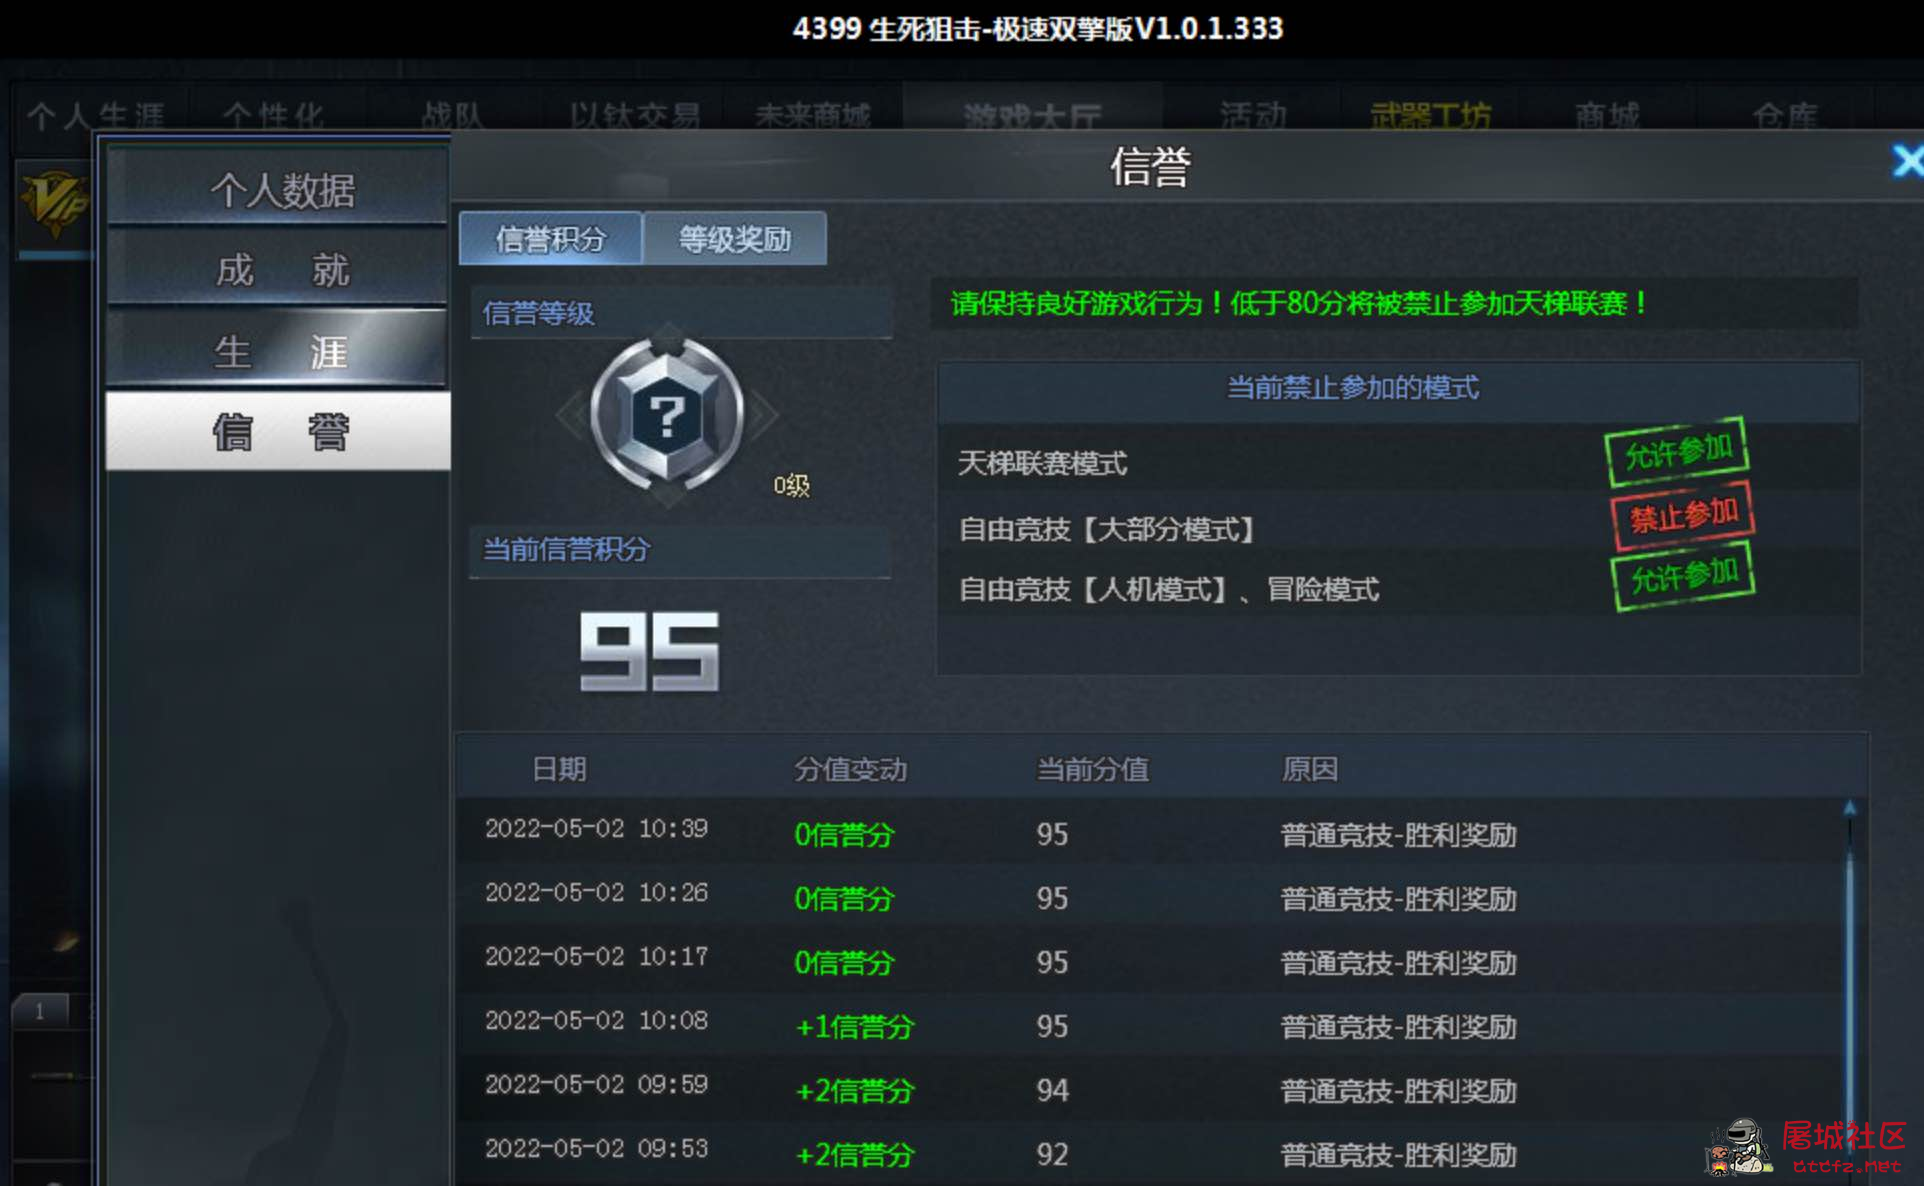
Task: Click the large 95 reputation score
Action: coord(649,651)
